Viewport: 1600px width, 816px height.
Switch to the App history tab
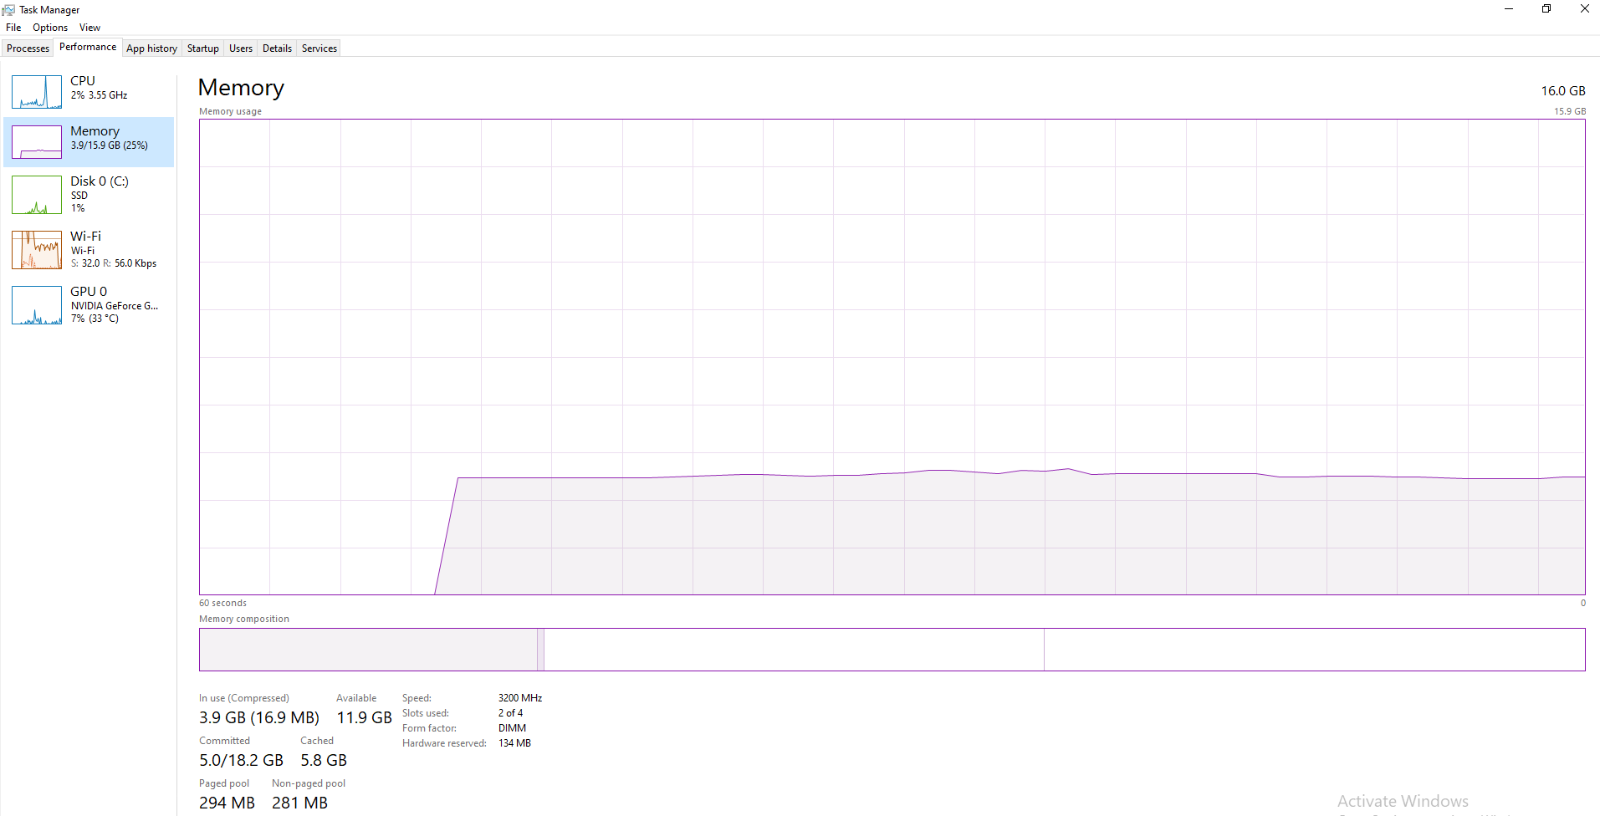(152, 48)
